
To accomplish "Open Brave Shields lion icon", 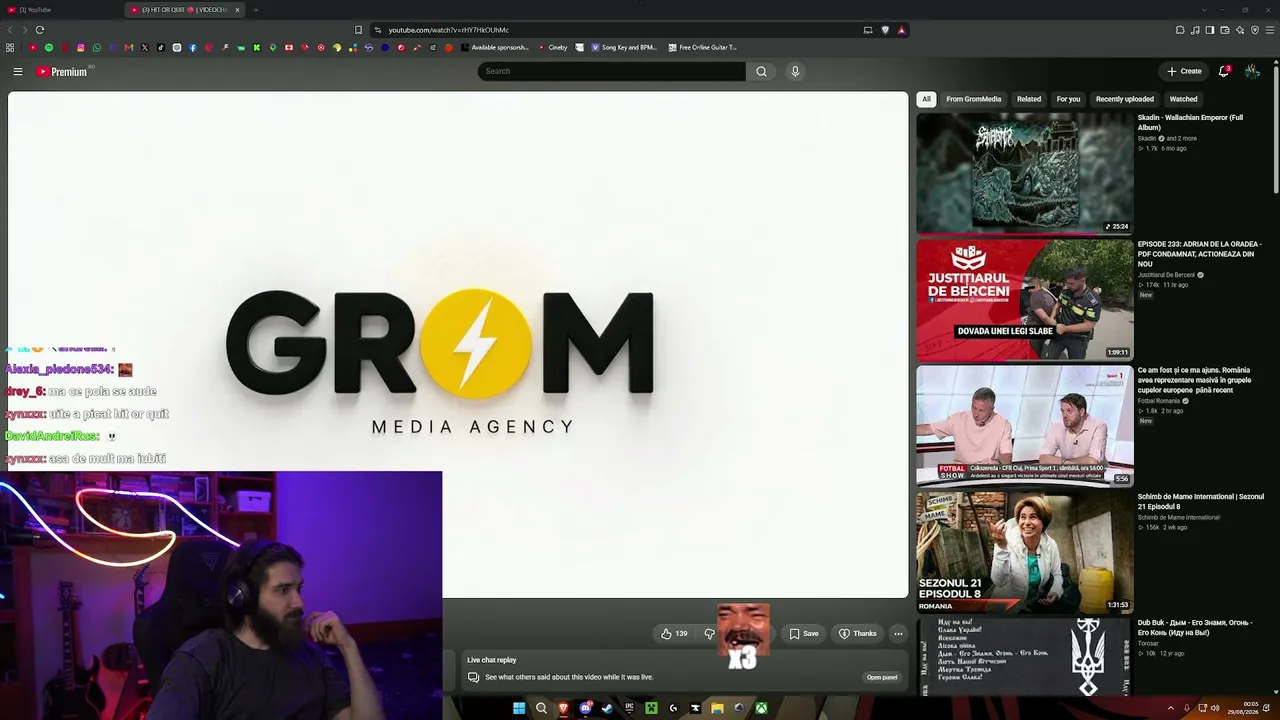I will coord(885,30).
